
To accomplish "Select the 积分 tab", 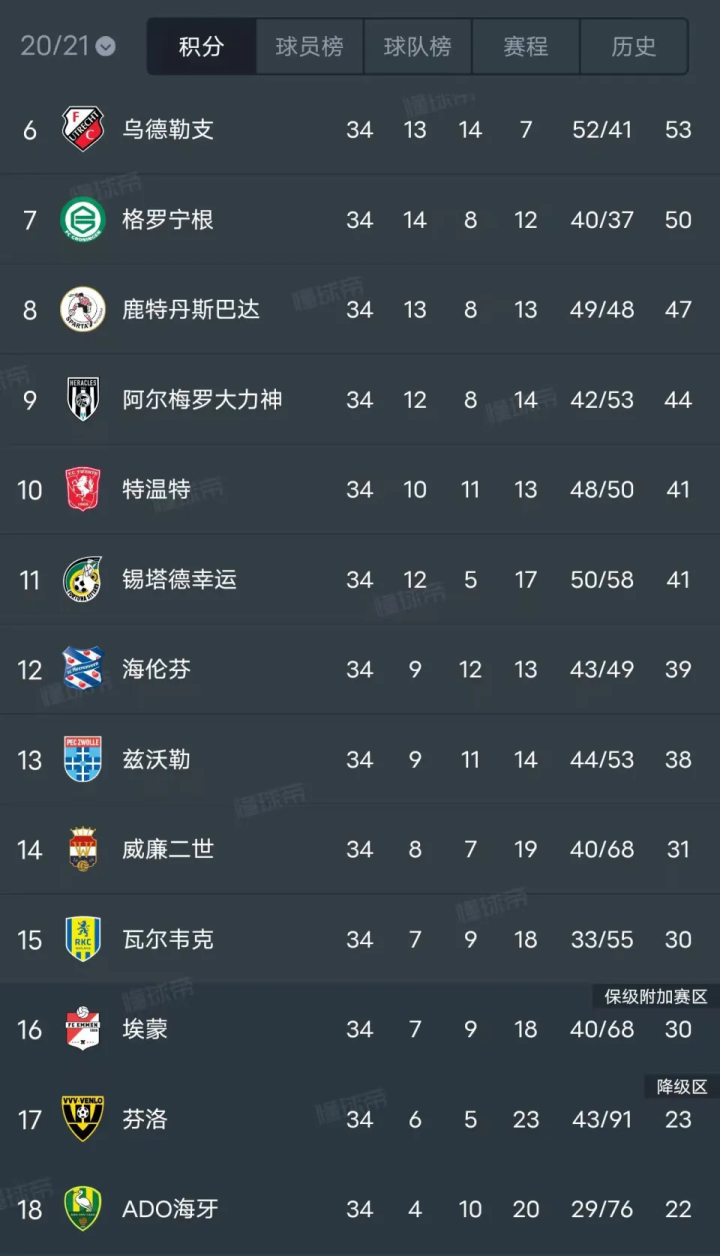I will coord(201,46).
